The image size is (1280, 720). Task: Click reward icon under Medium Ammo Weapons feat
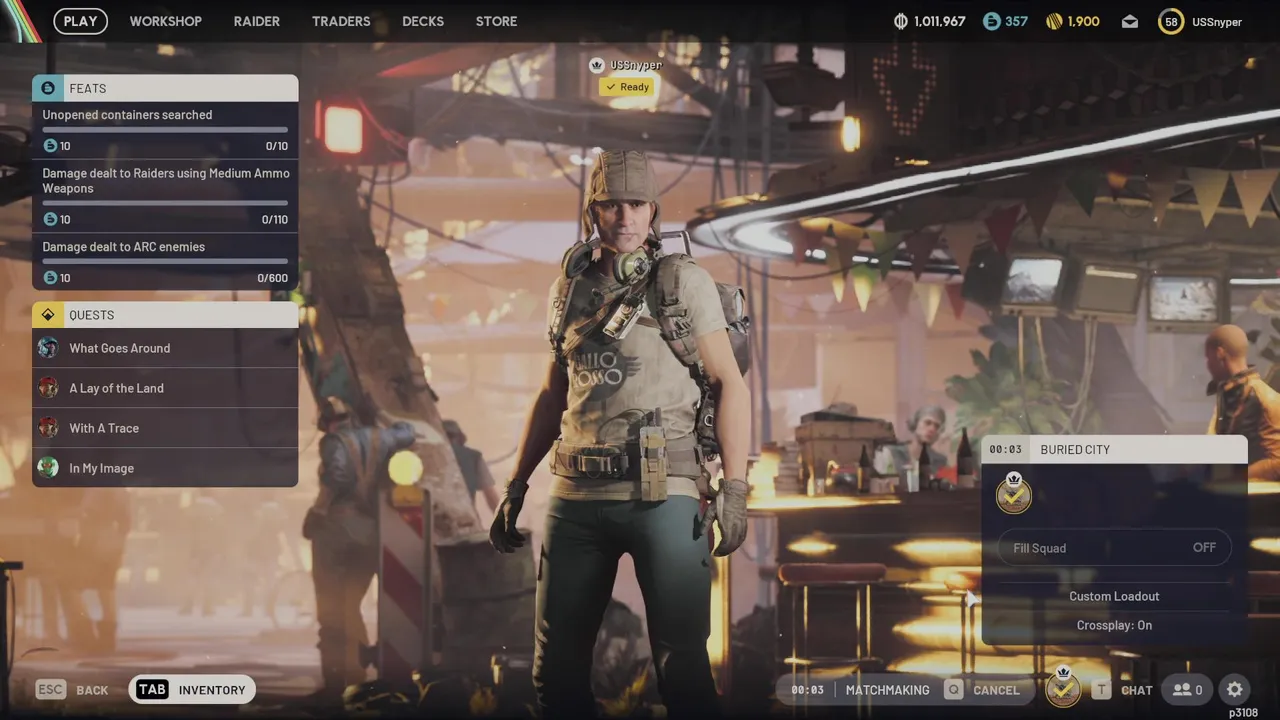(x=50, y=219)
